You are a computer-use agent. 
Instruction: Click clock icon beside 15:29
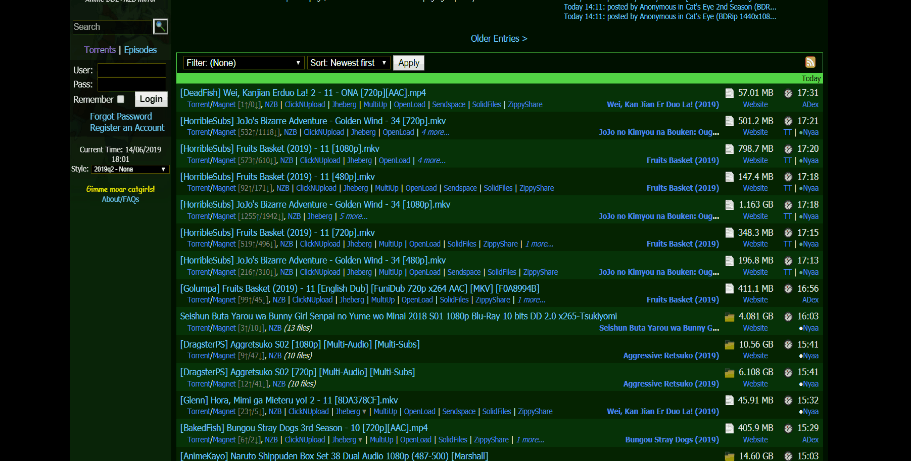pyautogui.click(x=788, y=428)
